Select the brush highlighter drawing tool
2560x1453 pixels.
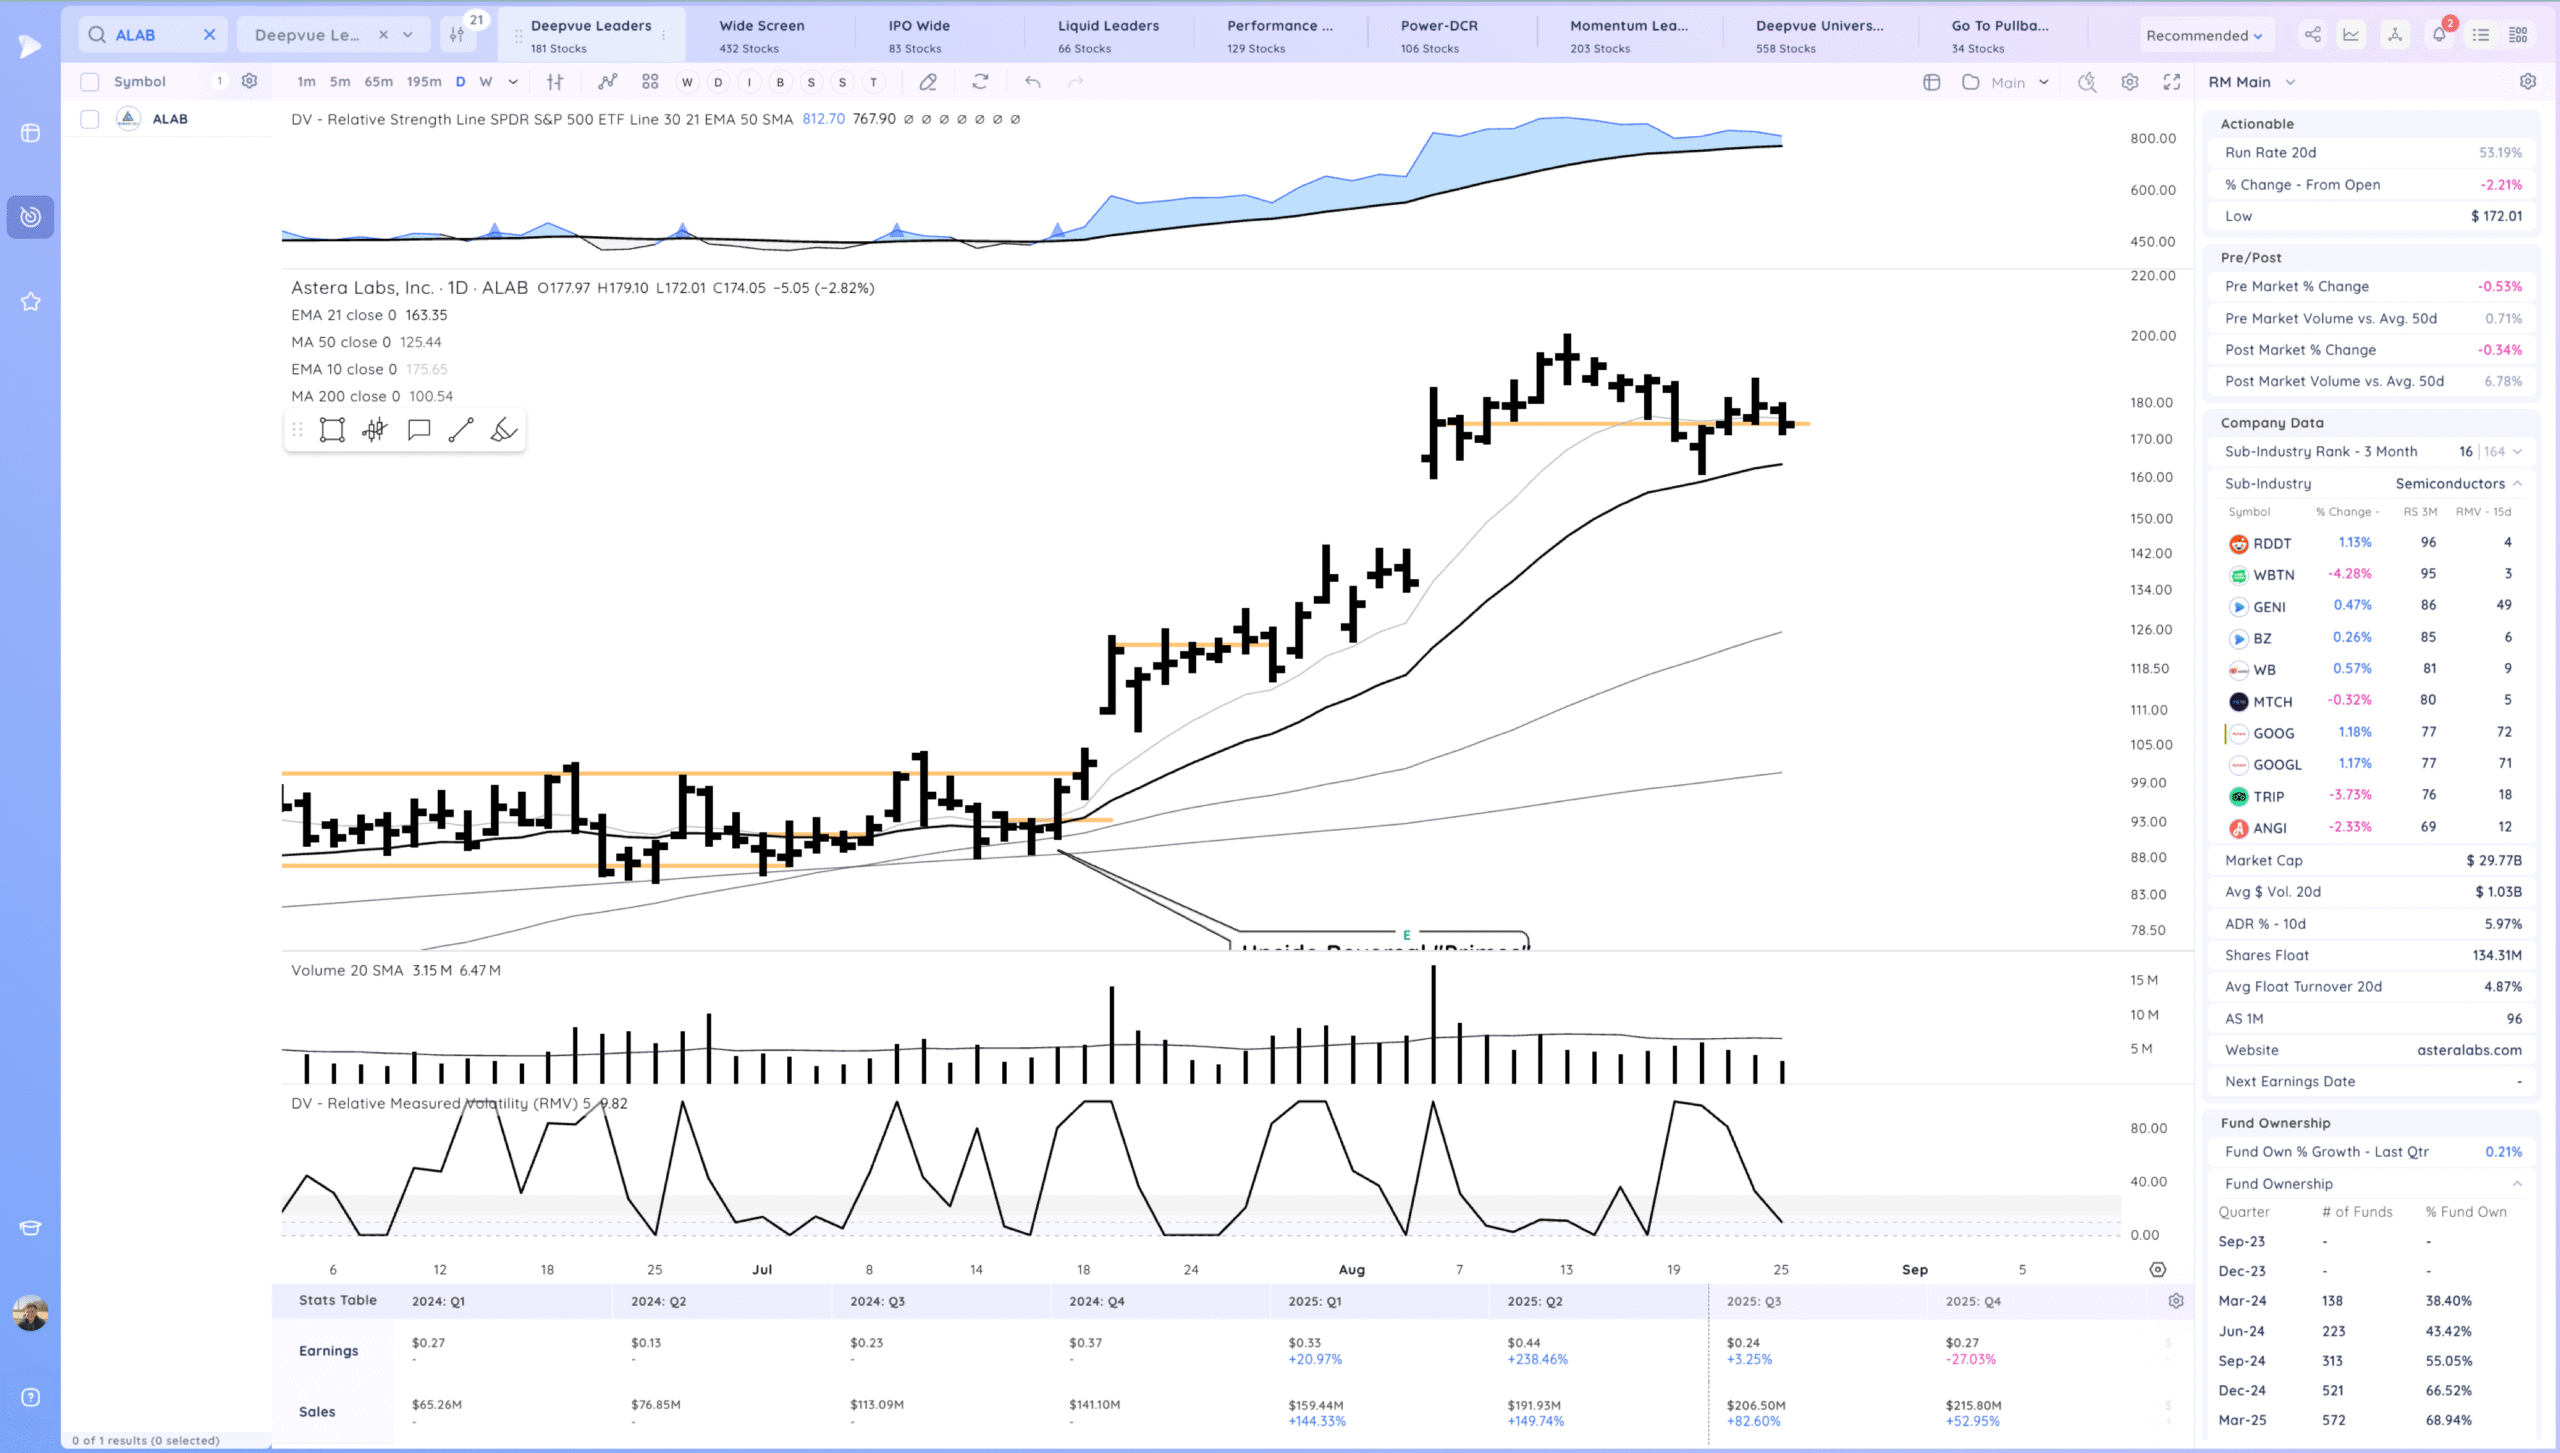[x=504, y=430]
